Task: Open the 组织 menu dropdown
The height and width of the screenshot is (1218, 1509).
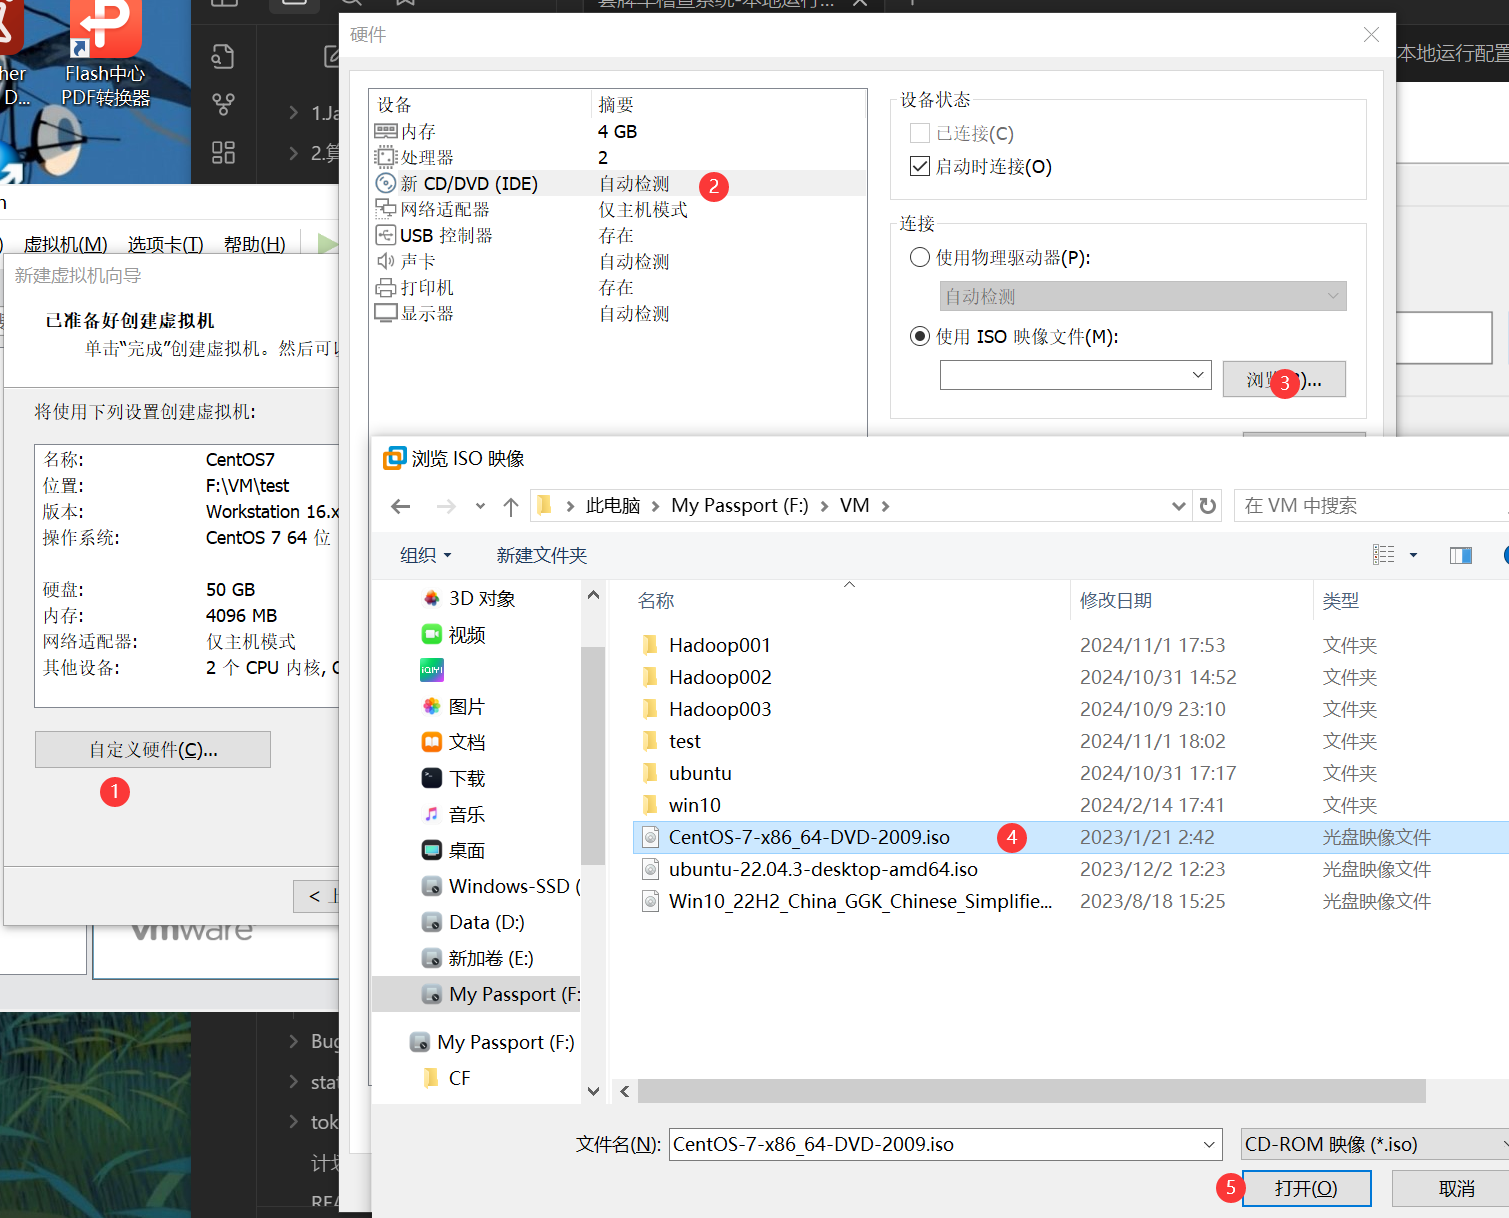Action: pyautogui.click(x=426, y=555)
